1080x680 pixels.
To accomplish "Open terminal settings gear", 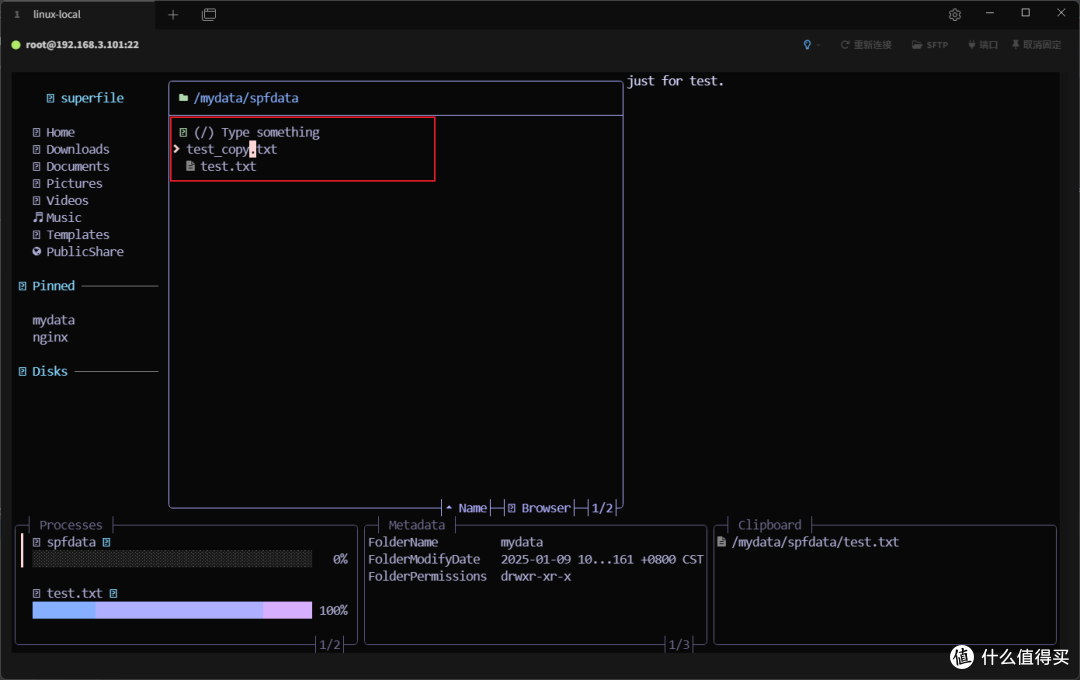I will point(955,14).
